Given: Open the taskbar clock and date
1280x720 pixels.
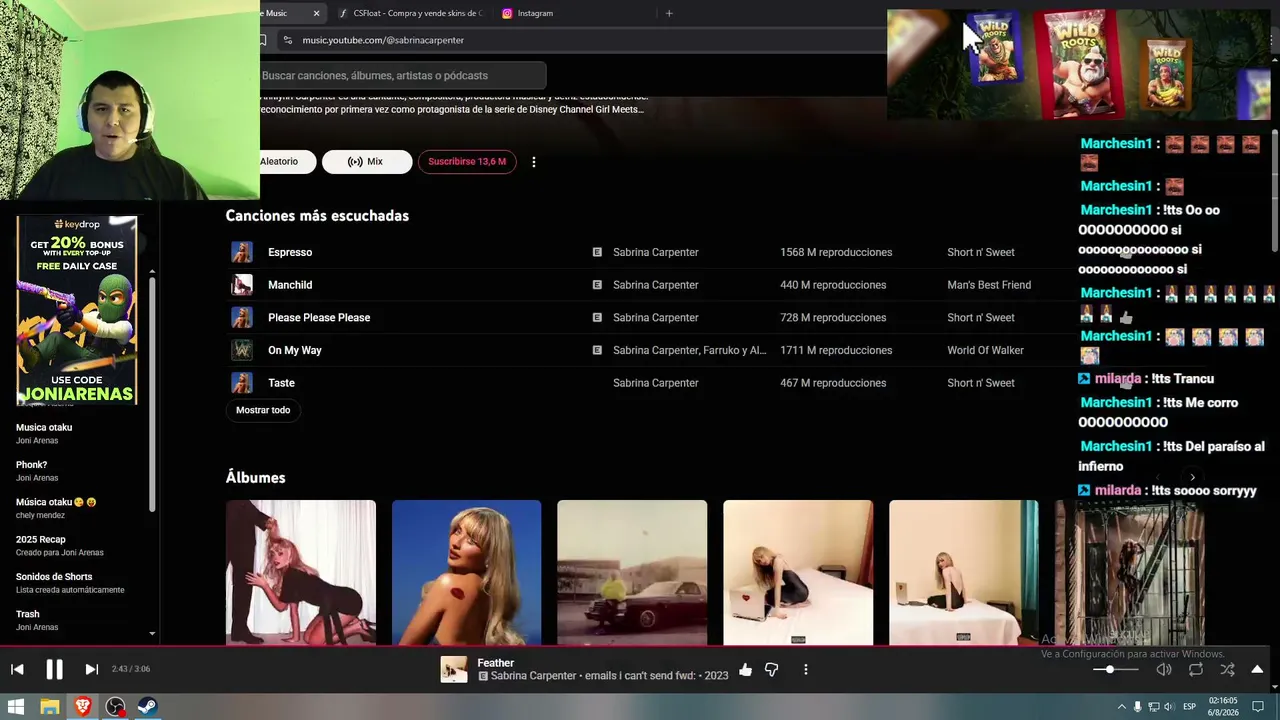Looking at the screenshot, I should [x=1223, y=707].
